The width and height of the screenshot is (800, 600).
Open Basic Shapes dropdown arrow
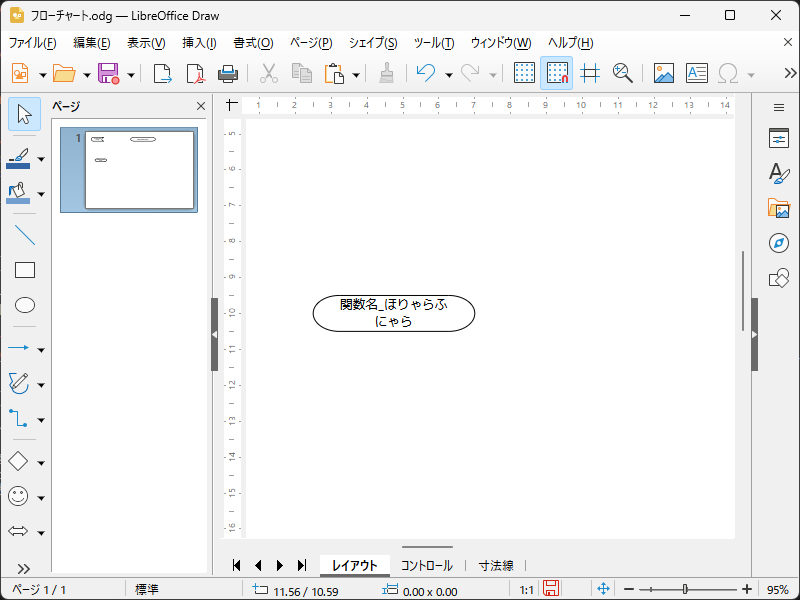(x=41, y=463)
